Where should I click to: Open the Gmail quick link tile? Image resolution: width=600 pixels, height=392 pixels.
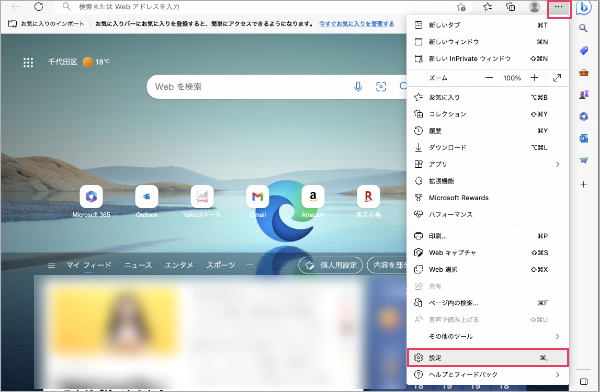pyautogui.click(x=258, y=201)
